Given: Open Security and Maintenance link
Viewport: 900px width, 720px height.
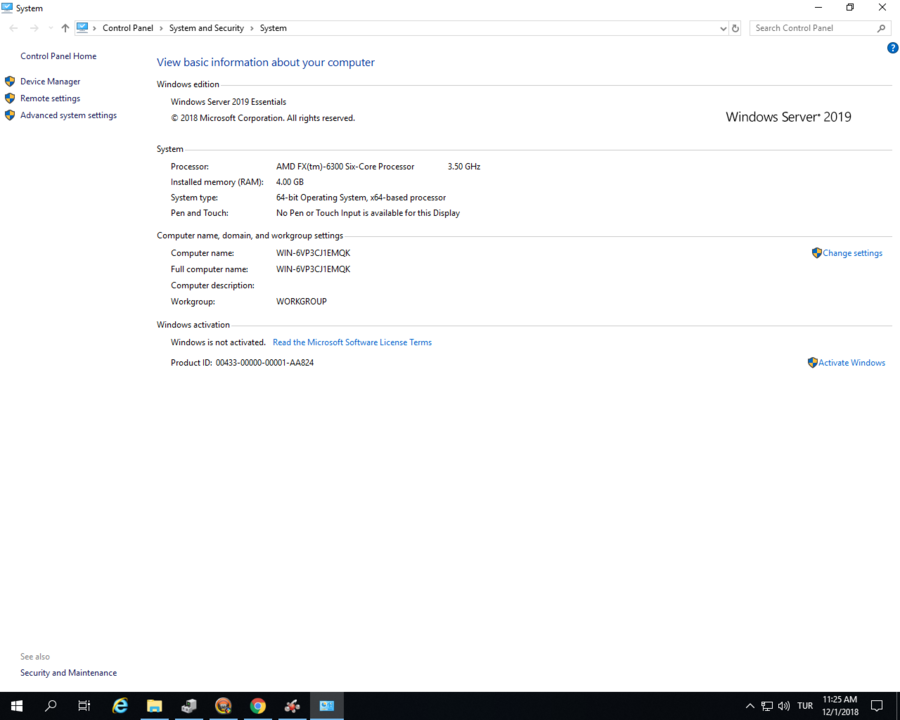Looking at the screenshot, I should [x=68, y=673].
